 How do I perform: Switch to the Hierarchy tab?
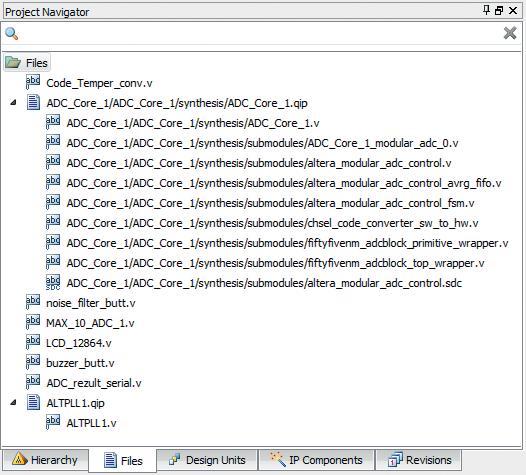pyautogui.click(x=46, y=460)
